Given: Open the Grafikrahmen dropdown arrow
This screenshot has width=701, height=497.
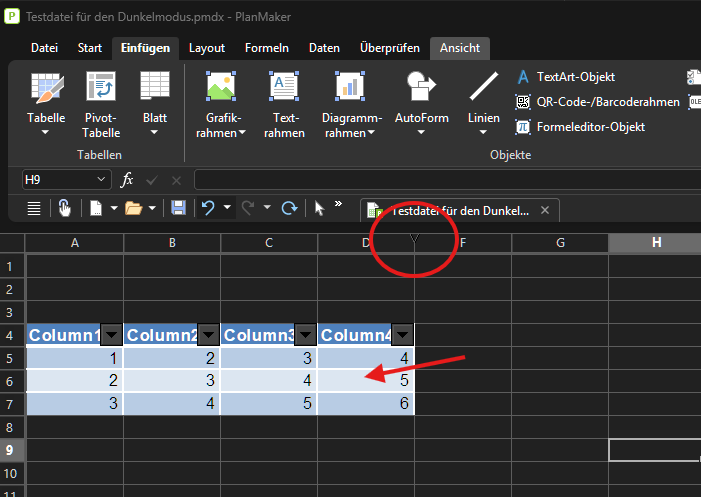Looking at the screenshot, I should [242, 132].
